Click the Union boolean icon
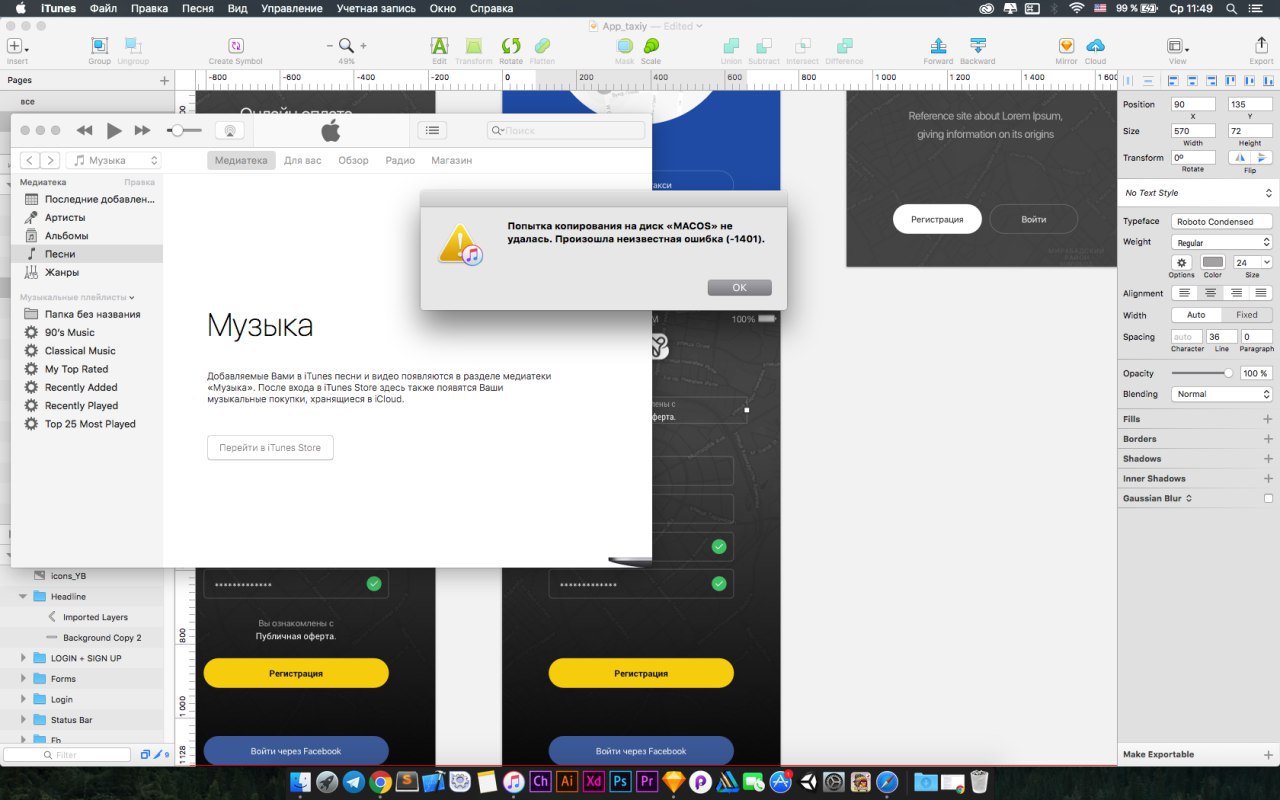This screenshot has height=800, width=1280. (x=731, y=46)
